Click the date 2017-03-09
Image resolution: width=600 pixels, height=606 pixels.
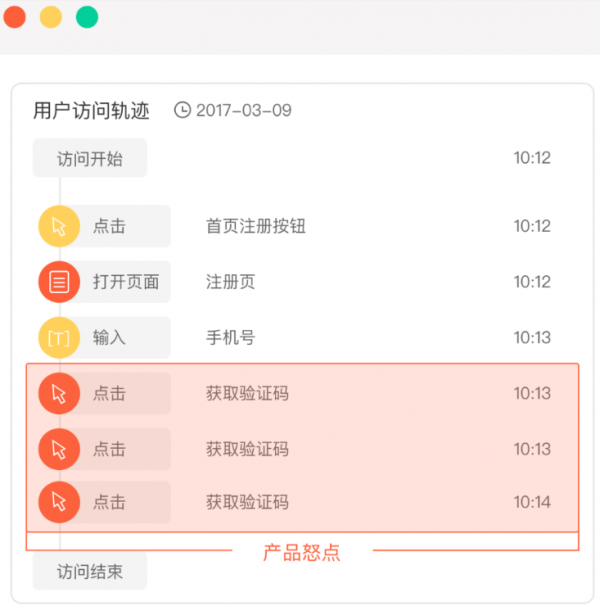point(244,110)
